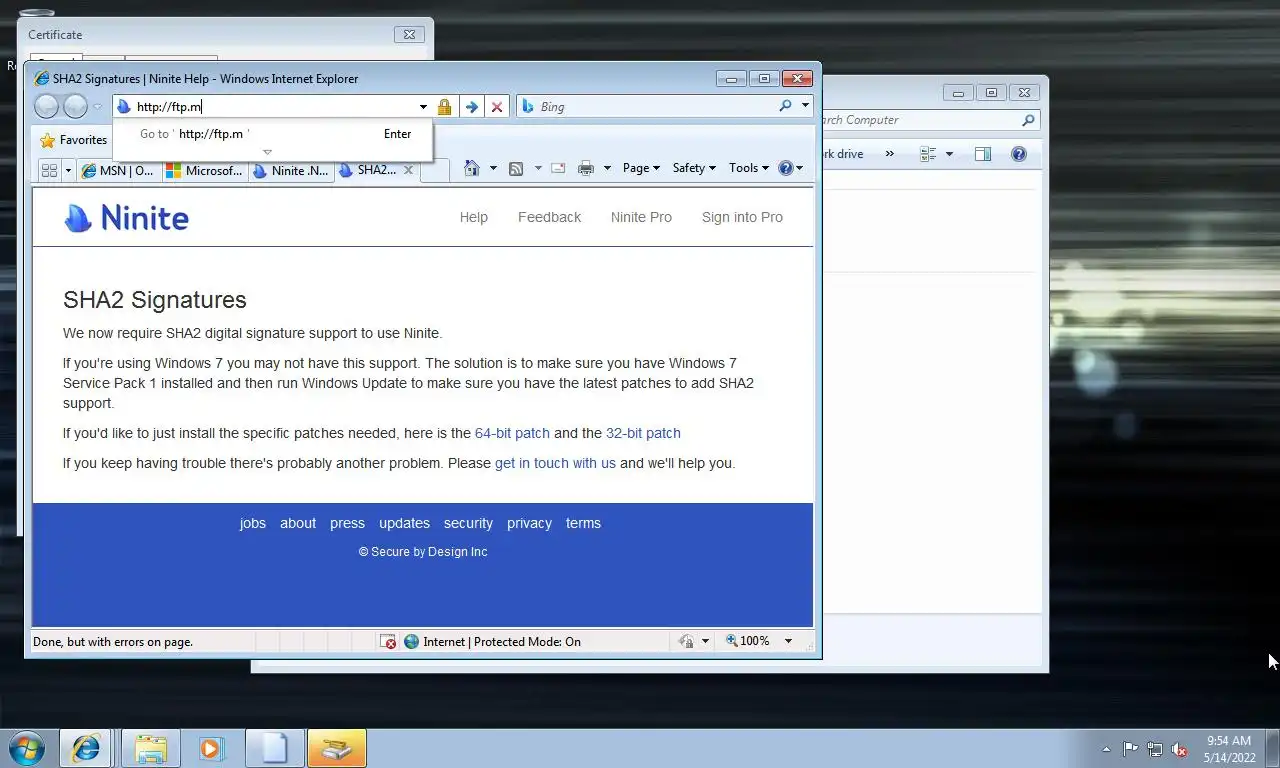Open the zoom level dropdown arrow

788,641
